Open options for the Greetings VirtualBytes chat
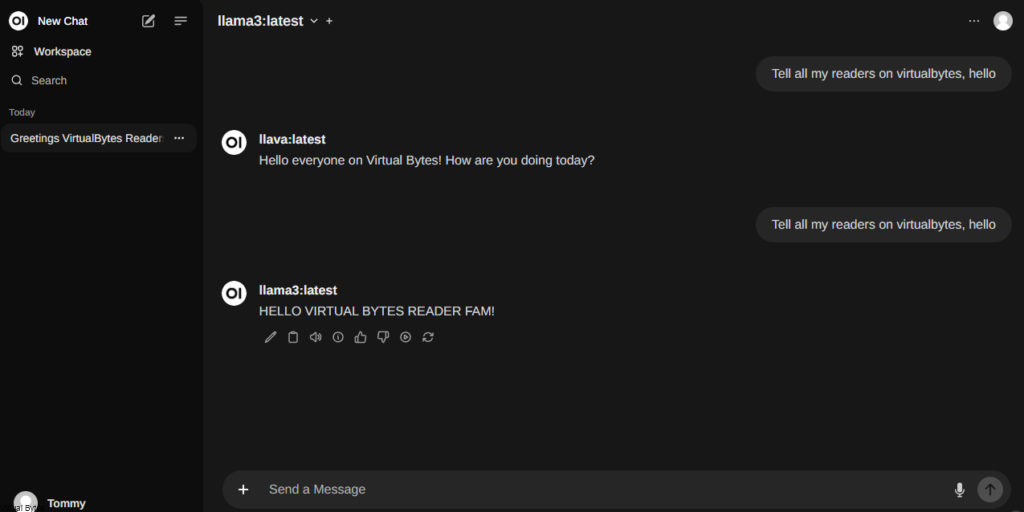The image size is (1024, 512). coord(179,138)
